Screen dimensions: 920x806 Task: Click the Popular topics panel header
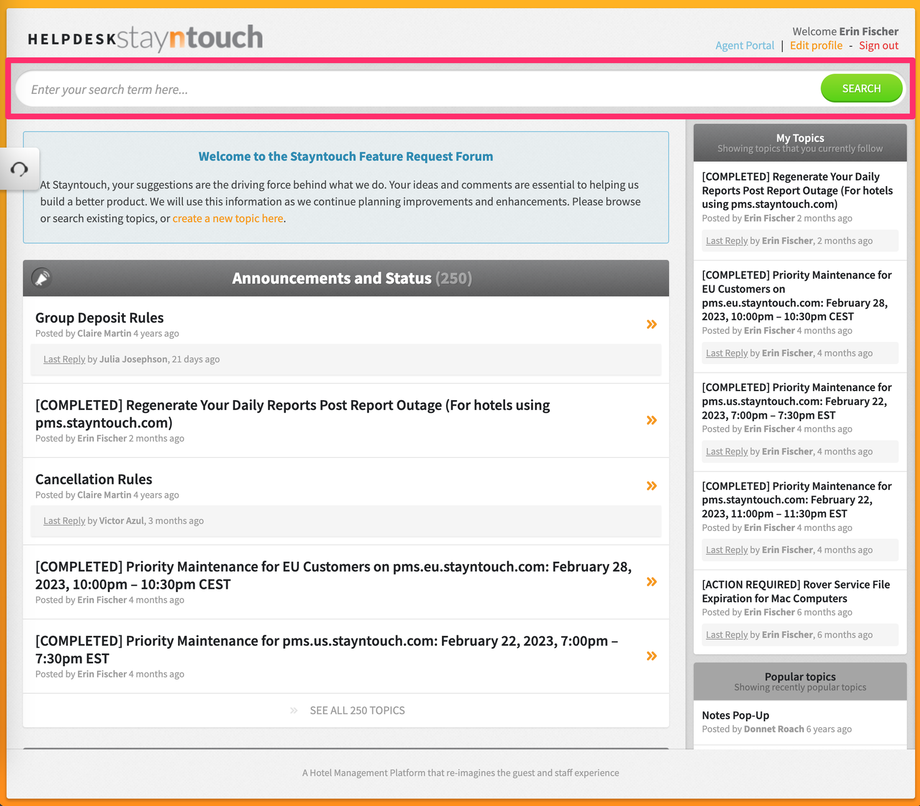point(800,681)
